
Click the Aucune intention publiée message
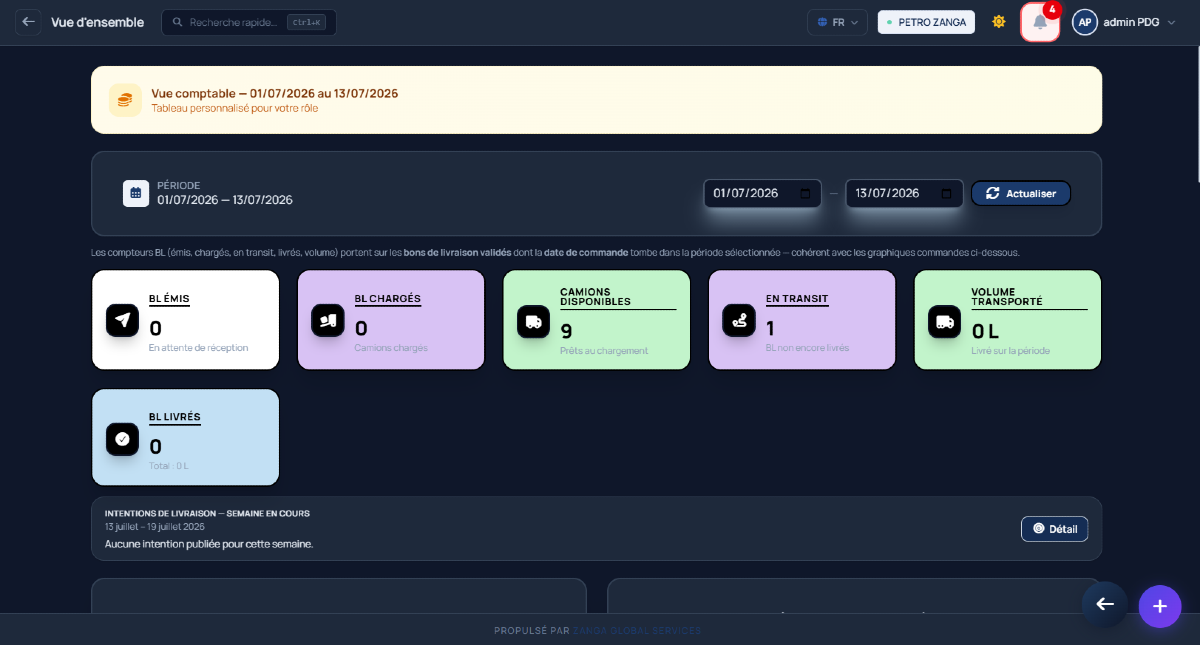point(209,544)
